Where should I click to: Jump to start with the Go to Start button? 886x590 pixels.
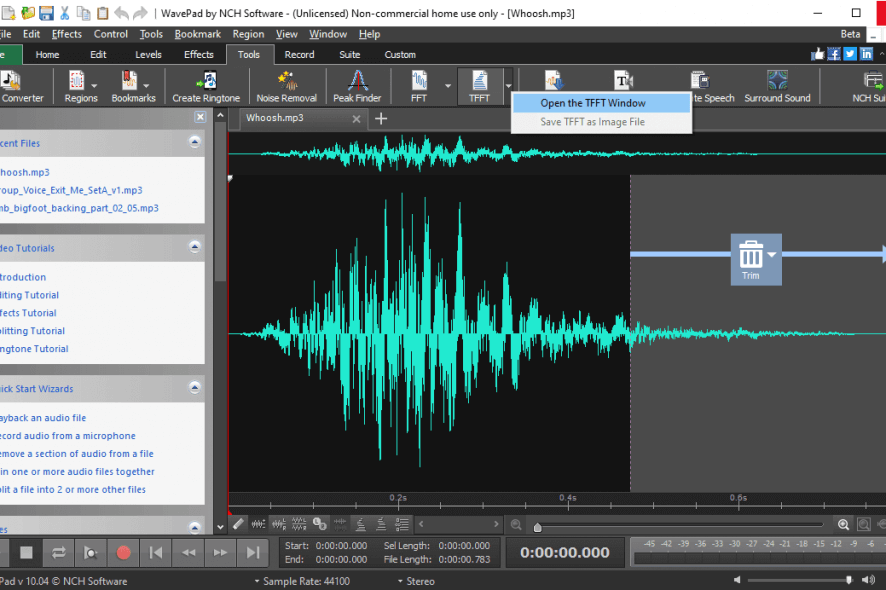[156, 552]
